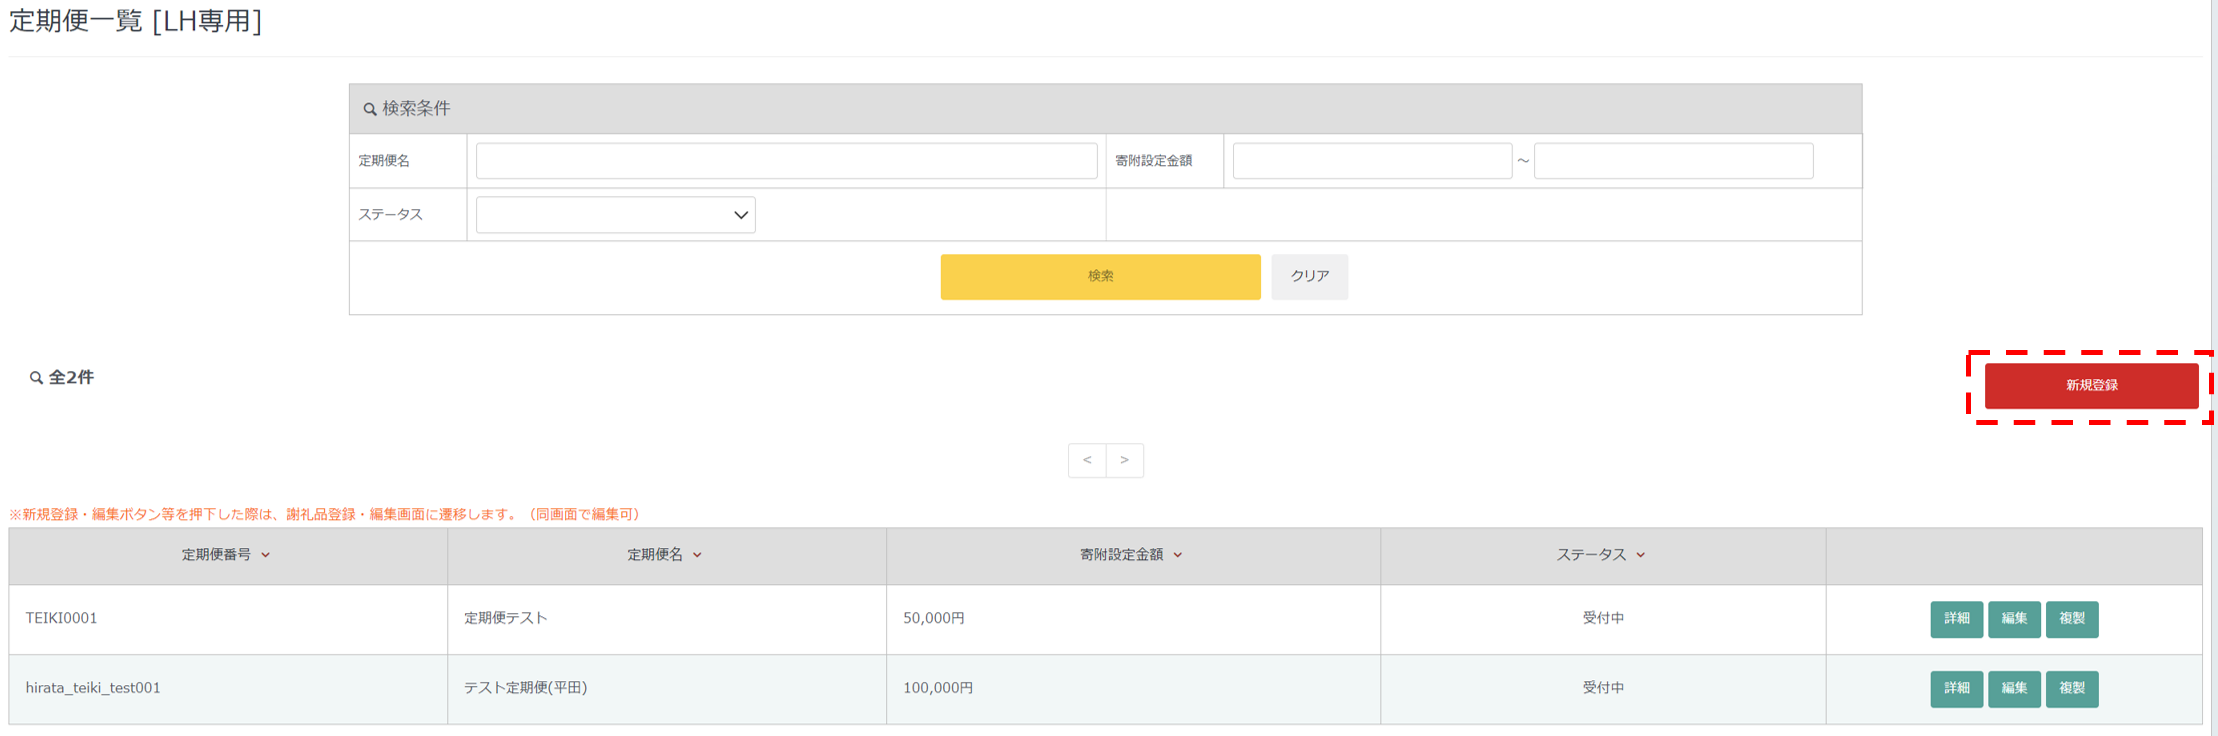Open the ステータス dropdown

point(615,215)
